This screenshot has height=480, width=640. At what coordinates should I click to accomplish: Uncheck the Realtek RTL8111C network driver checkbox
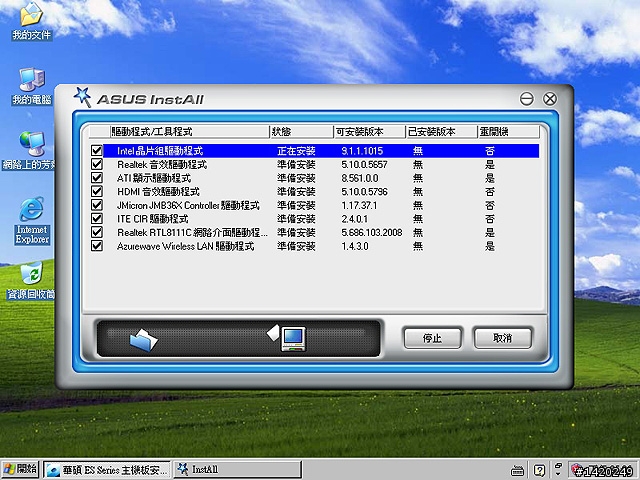click(97, 232)
